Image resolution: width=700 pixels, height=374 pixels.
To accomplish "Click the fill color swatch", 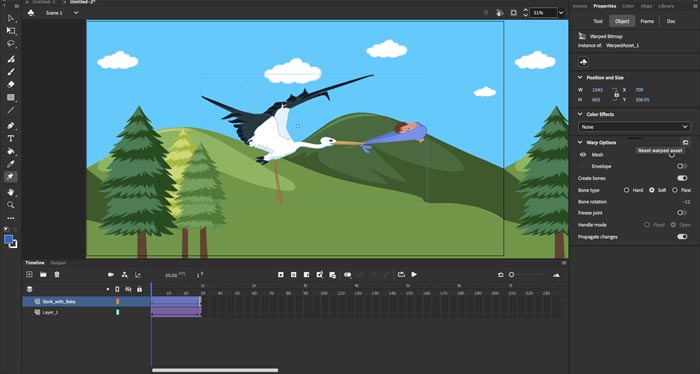I will point(8,240).
